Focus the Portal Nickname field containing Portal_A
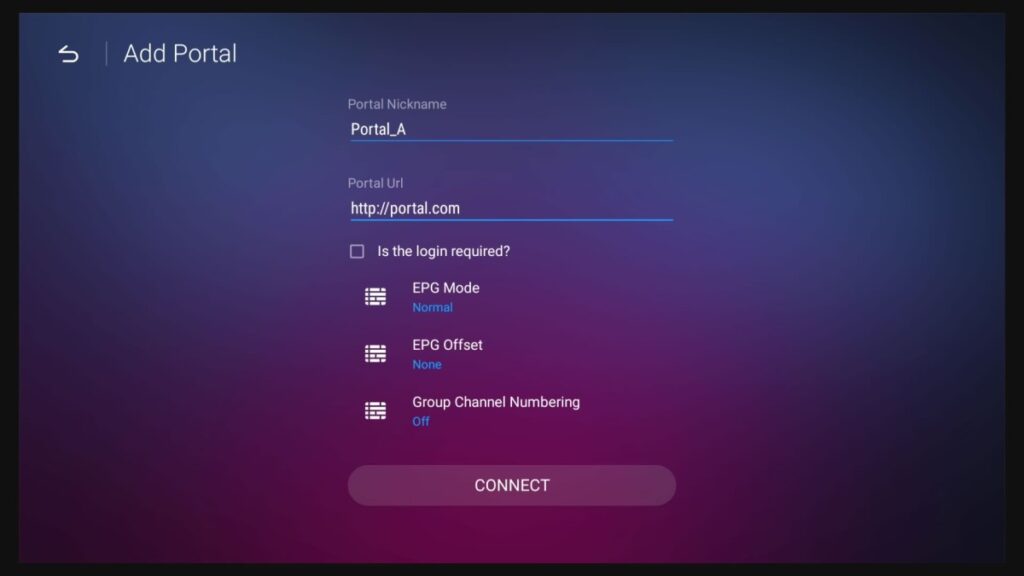 tap(512, 129)
